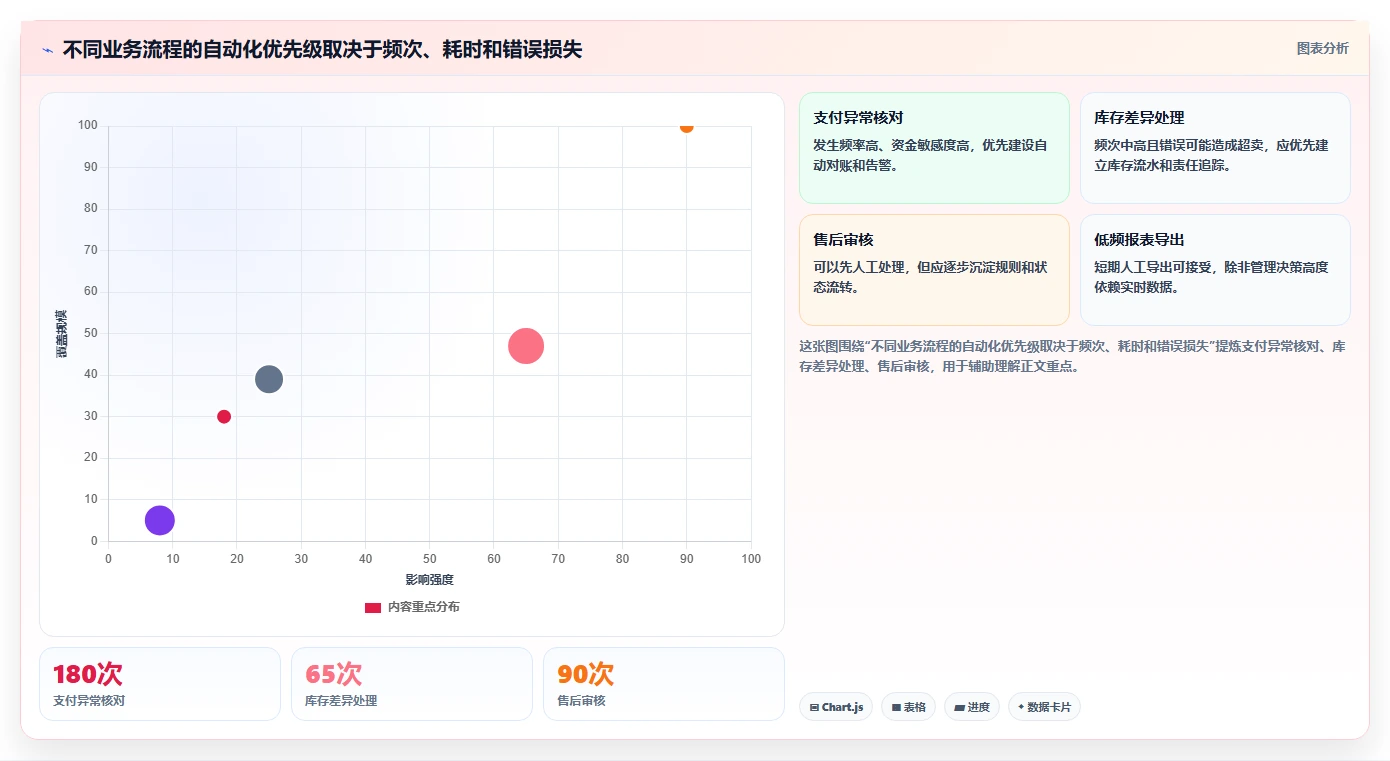Click the page title heading
Viewport: 1390px width, 761px height.
tap(322, 49)
